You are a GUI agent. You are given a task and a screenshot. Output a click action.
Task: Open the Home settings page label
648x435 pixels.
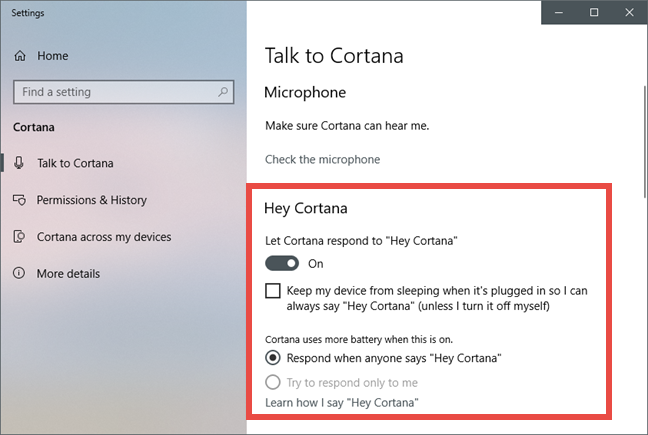click(52, 56)
